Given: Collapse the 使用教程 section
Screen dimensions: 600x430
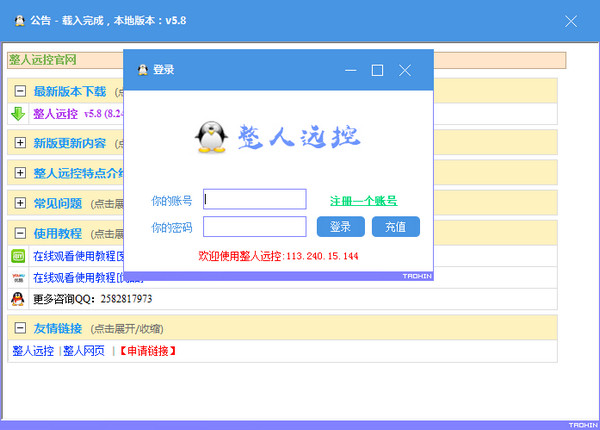Looking at the screenshot, I should [x=20, y=233].
